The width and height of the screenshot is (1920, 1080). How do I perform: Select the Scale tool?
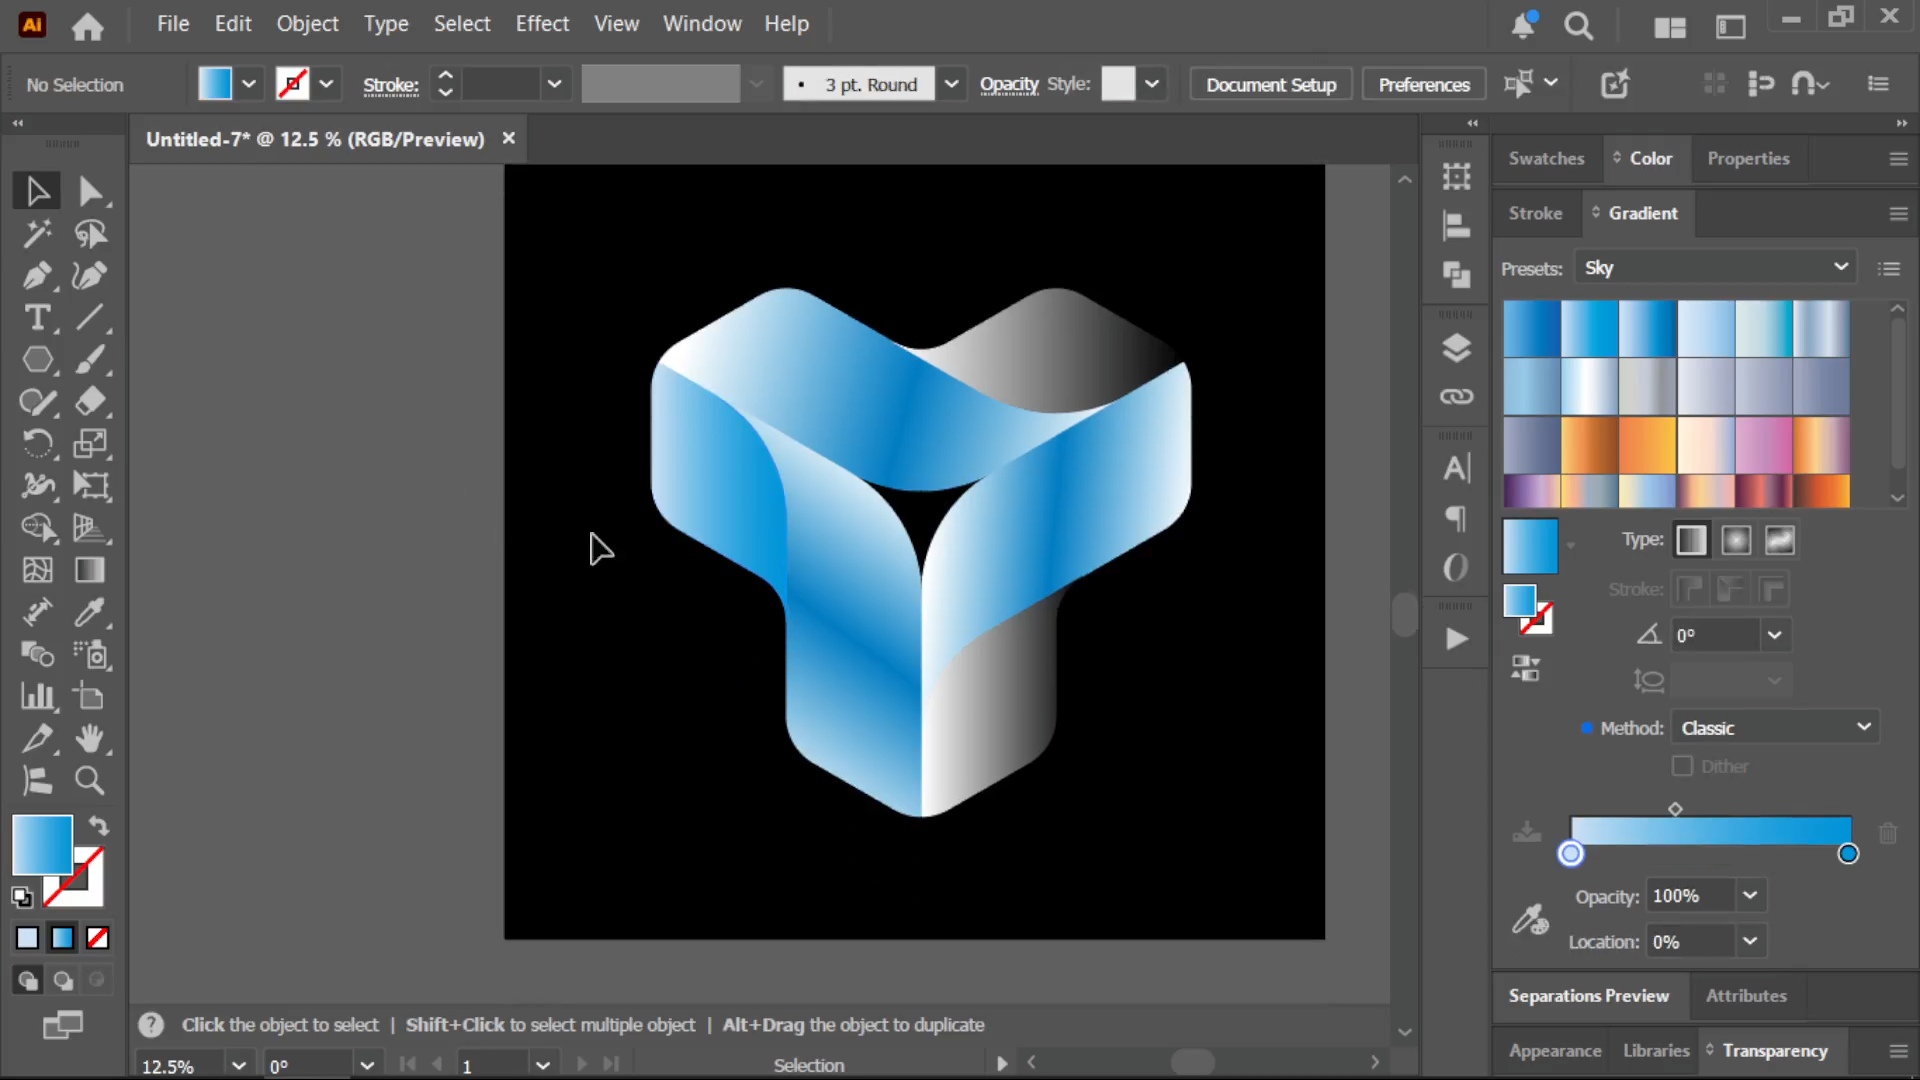tap(90, 444)
